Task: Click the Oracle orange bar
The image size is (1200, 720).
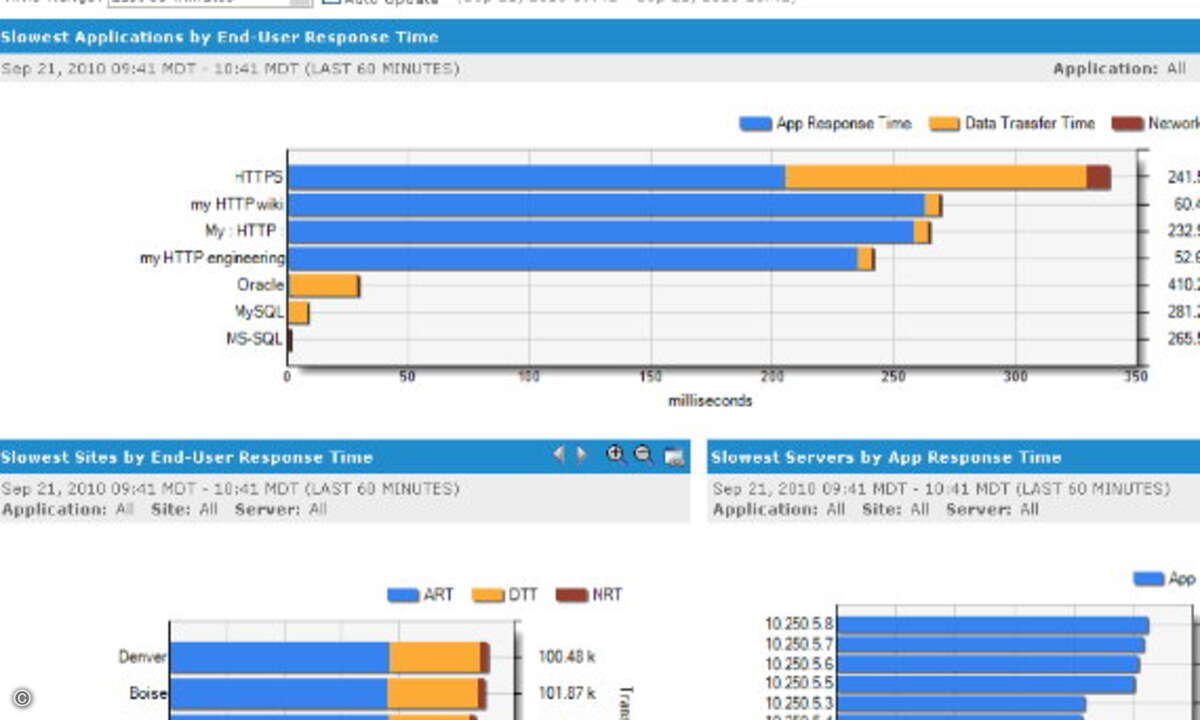Action: pos(324,286)
